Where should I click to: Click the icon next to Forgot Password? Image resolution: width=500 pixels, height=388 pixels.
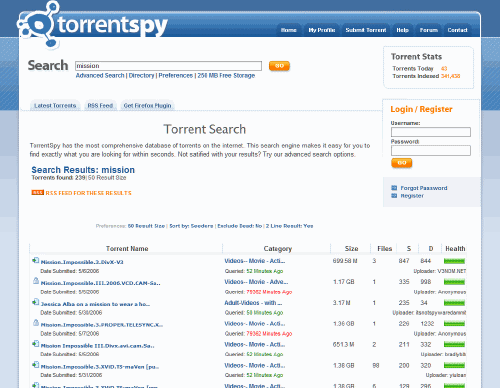tap(394, 188)
